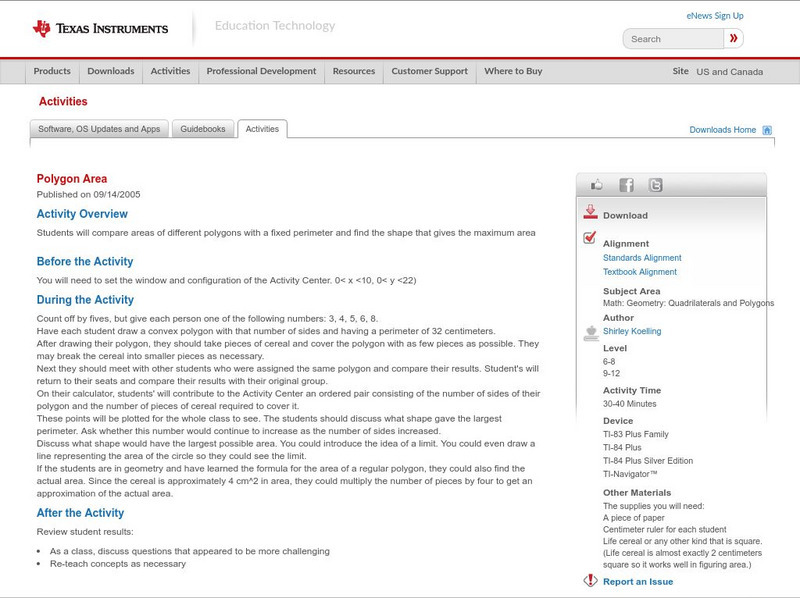Click the Twitter share icon
This screenshot has height=598, width=800.
(x=655, y=185)
